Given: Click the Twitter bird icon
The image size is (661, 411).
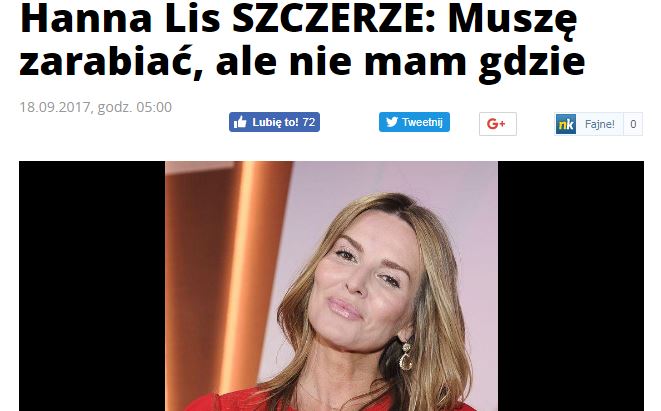Looking at the screenshot, I should 392,122.
